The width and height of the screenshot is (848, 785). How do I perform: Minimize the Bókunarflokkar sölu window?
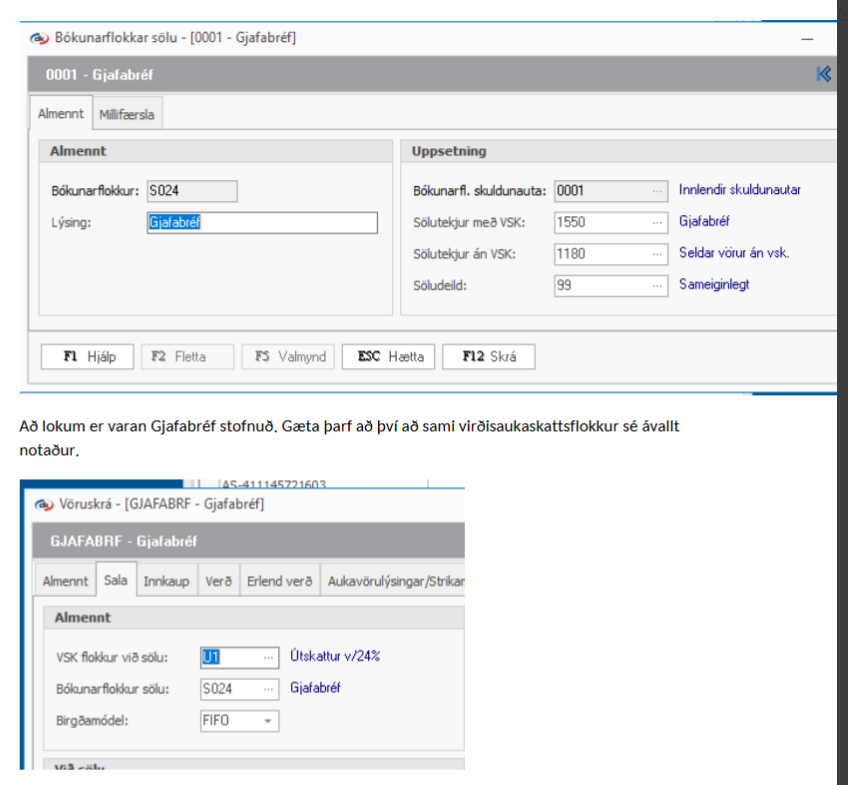tap(806, 38)
